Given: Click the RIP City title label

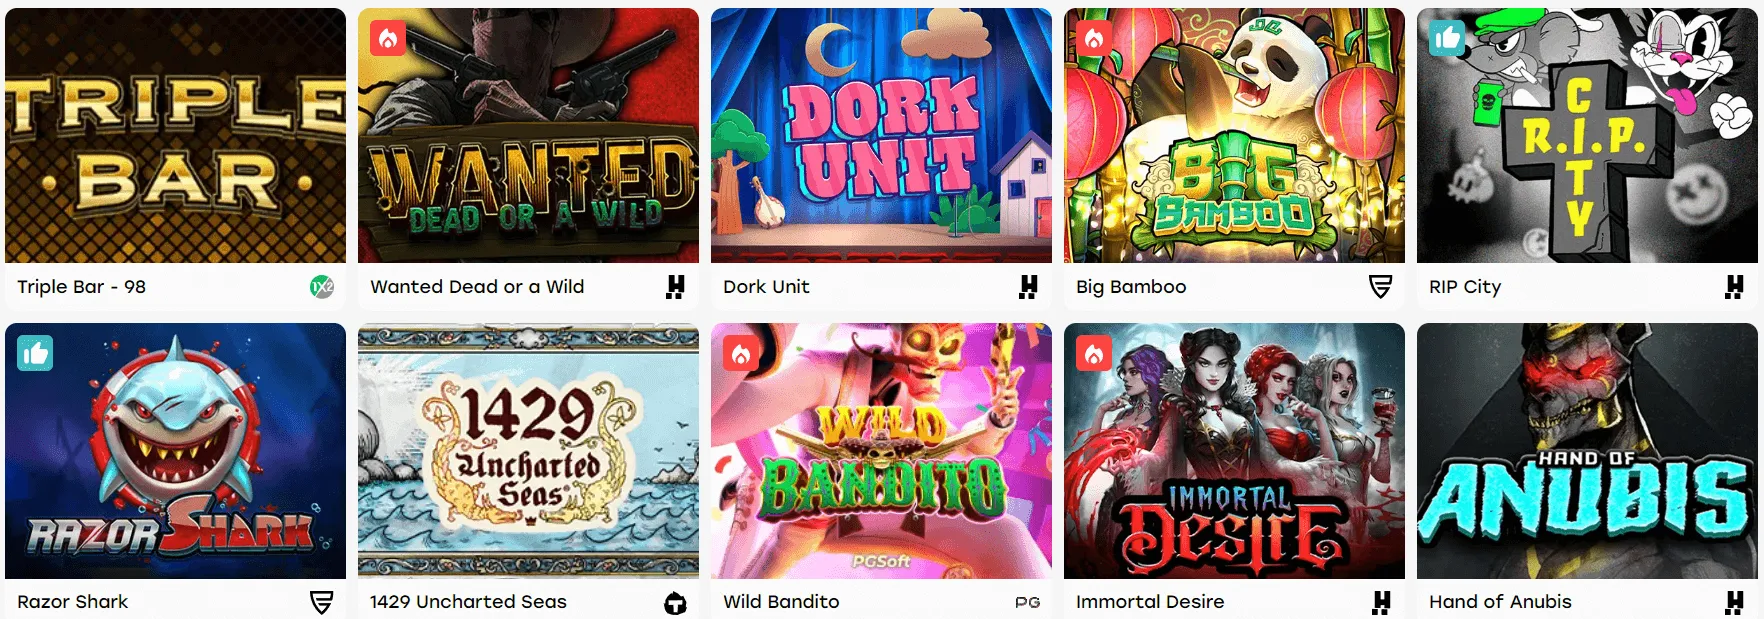Looking at the screenshot, I should pyautogui.click(x=1465, y=287).
